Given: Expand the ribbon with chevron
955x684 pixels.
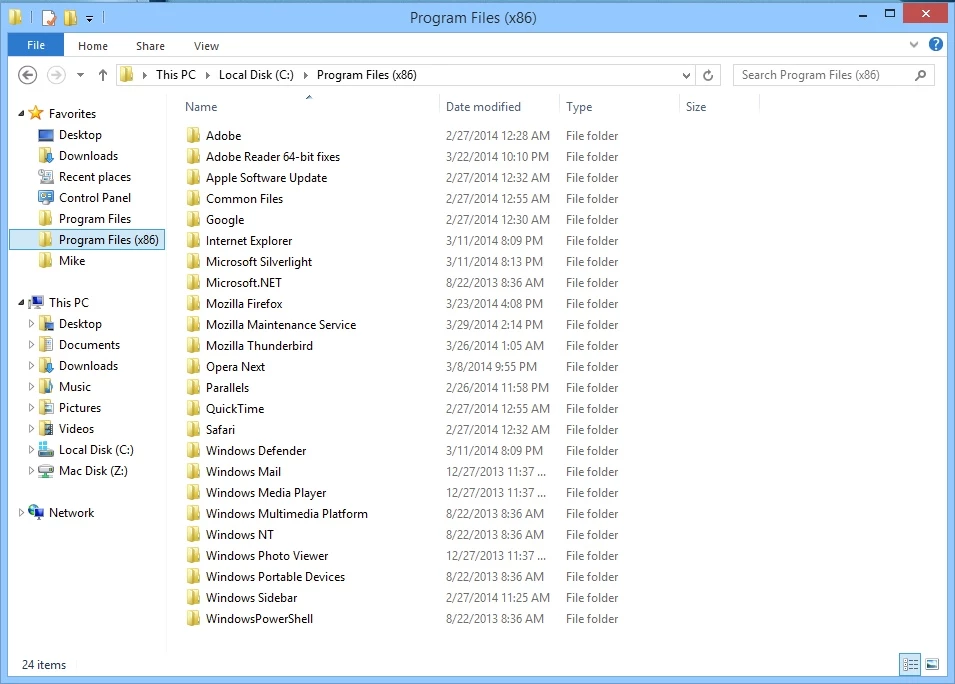Looking at the screenshot, I should coord(914,44).
